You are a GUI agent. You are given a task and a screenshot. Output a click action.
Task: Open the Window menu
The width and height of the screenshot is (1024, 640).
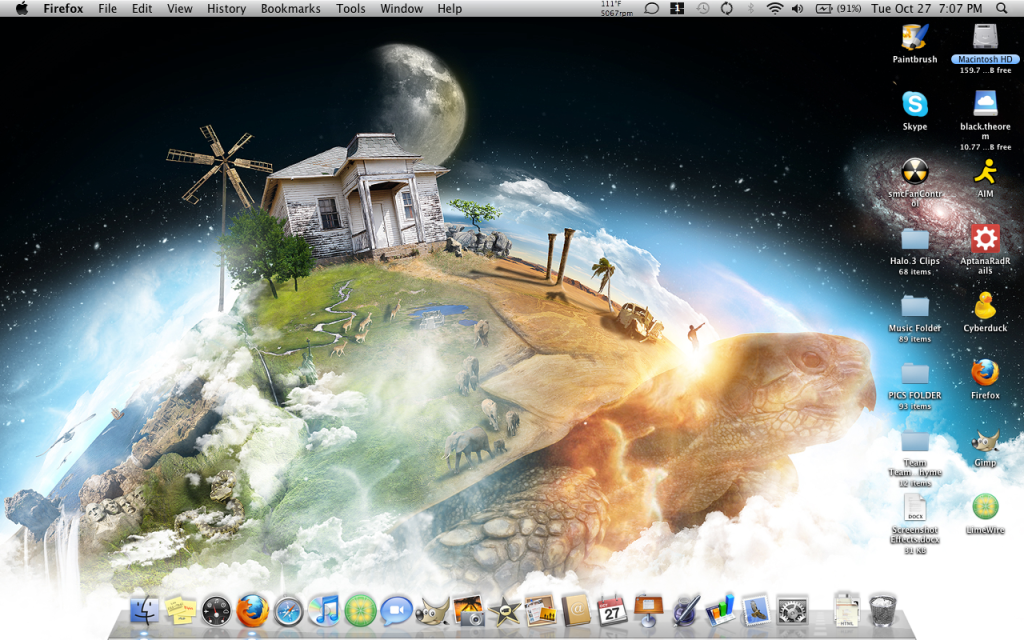(x=402, y=8)
